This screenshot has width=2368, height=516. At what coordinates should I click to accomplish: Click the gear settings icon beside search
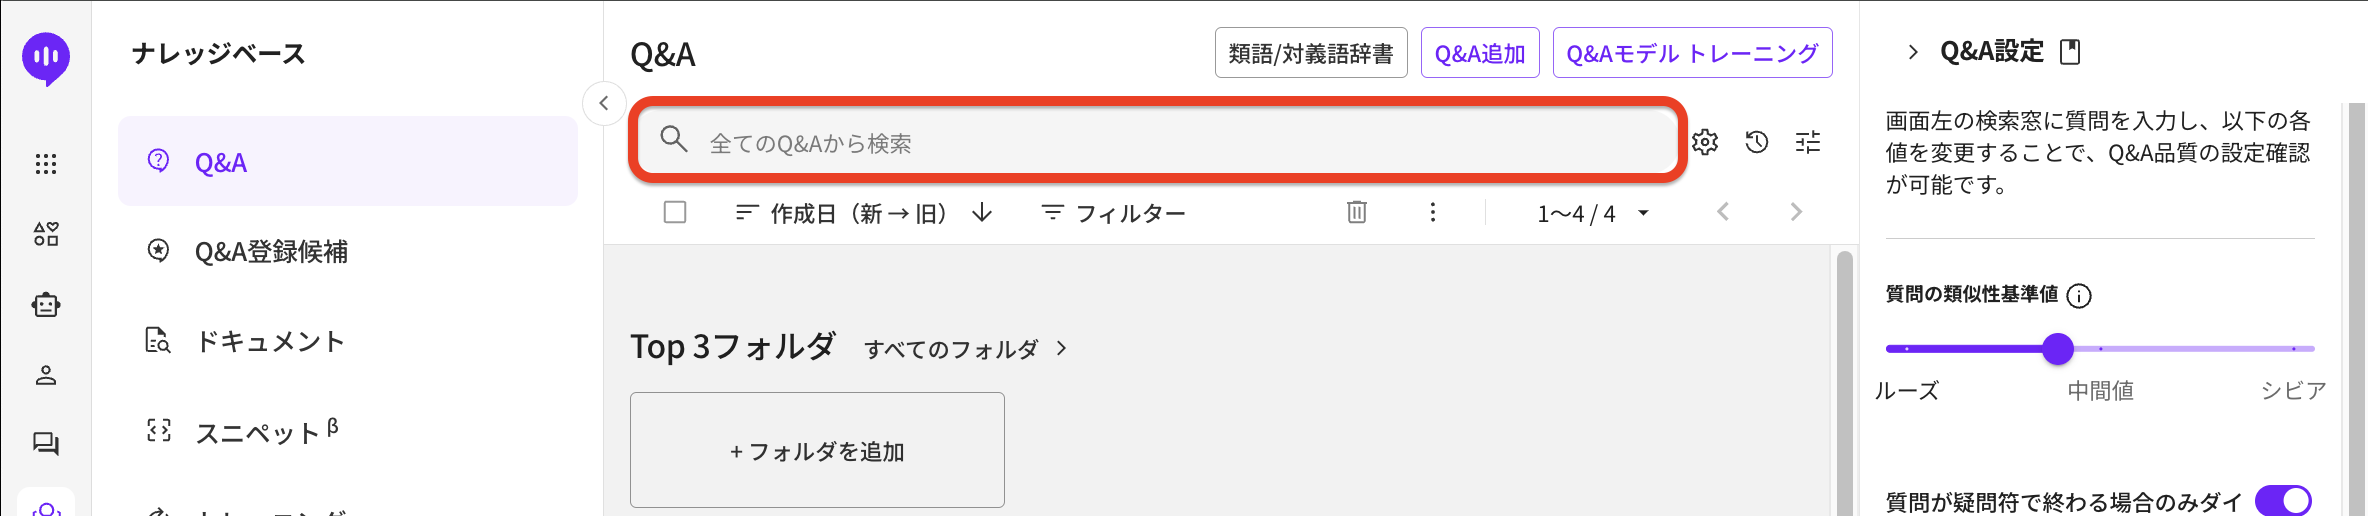tap(1705, 143)
